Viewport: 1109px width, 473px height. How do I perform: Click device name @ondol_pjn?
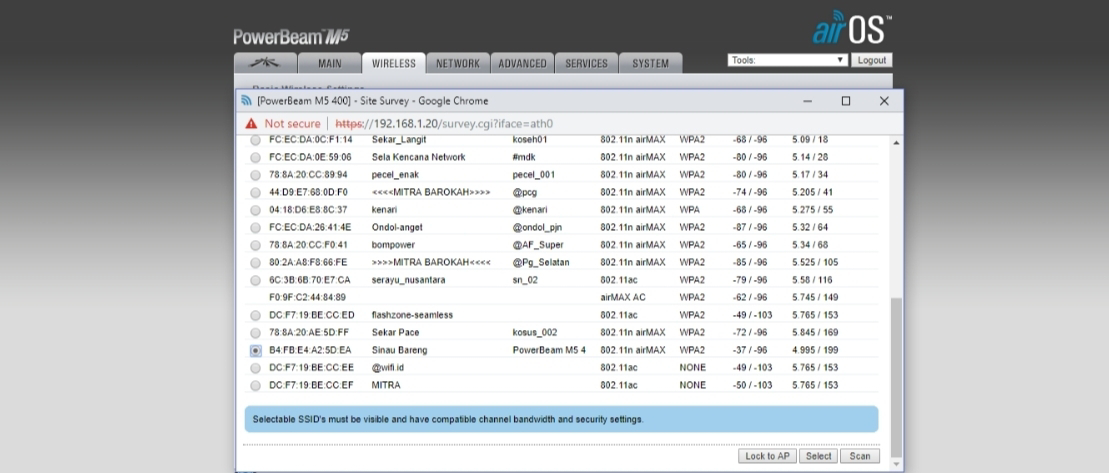point(537,228)
